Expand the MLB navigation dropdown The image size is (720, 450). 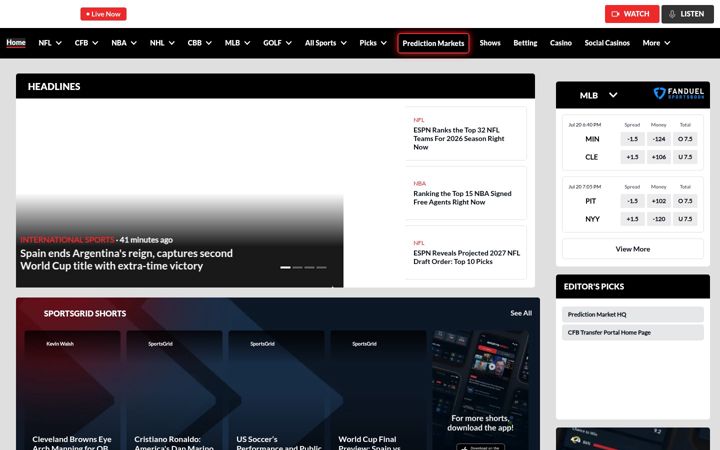pyautogui.click(x=237, y=43)
